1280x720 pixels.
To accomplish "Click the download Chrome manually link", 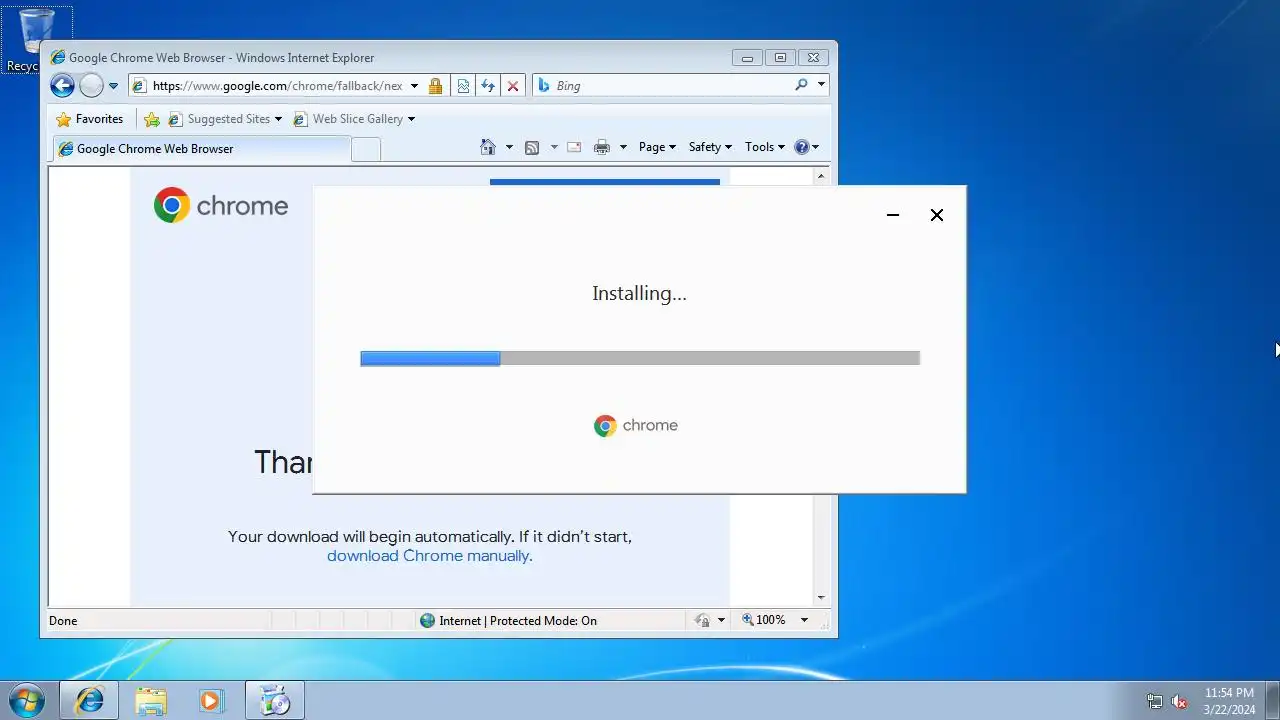I will tap(430, 556).
